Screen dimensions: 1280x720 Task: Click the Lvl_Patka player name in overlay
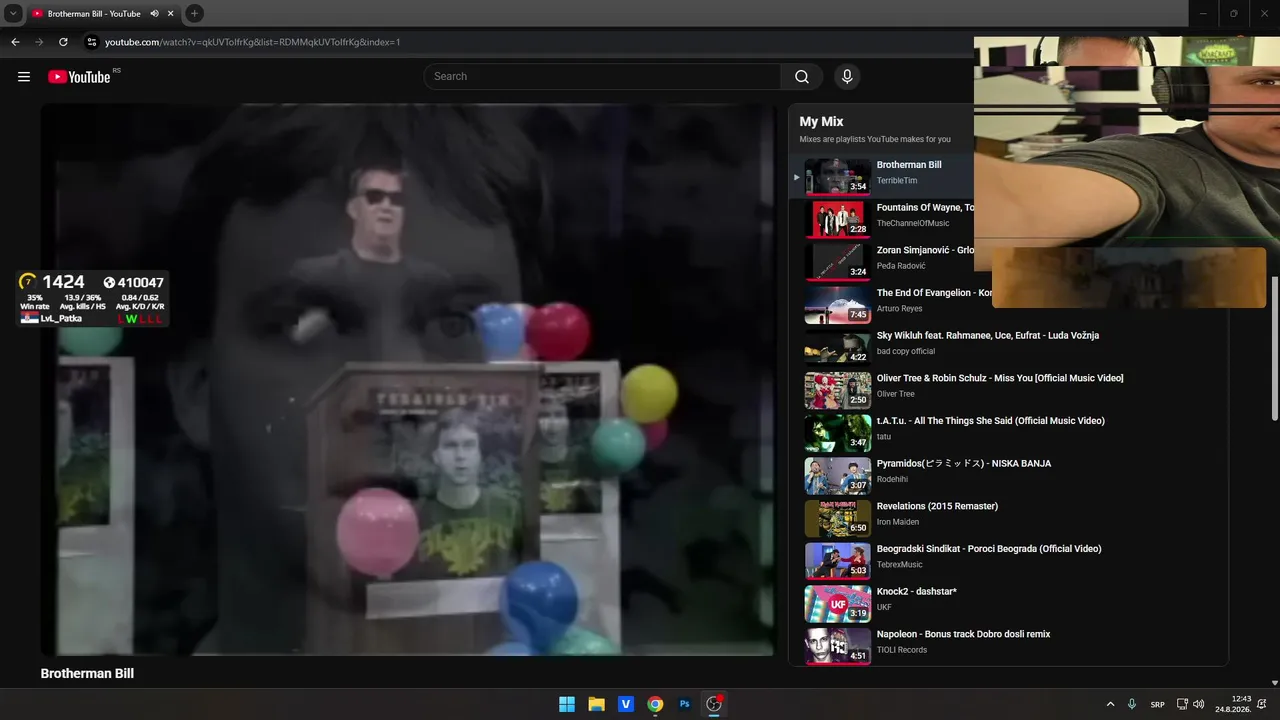tap(61, 318)
